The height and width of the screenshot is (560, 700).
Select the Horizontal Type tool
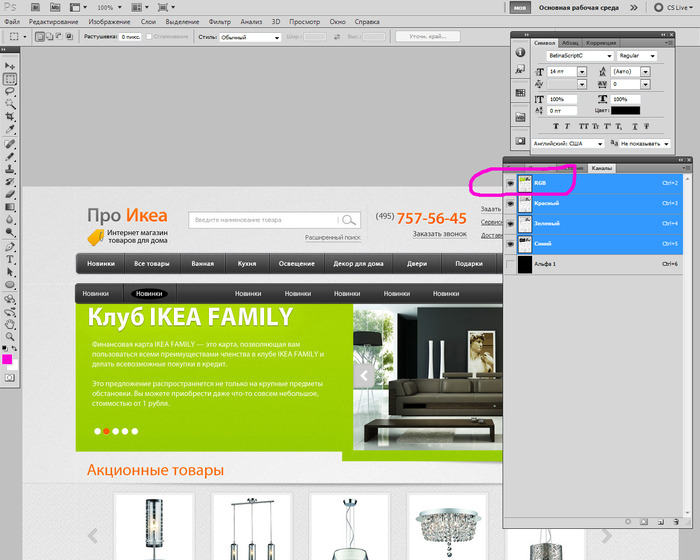(x=10, y=259)
